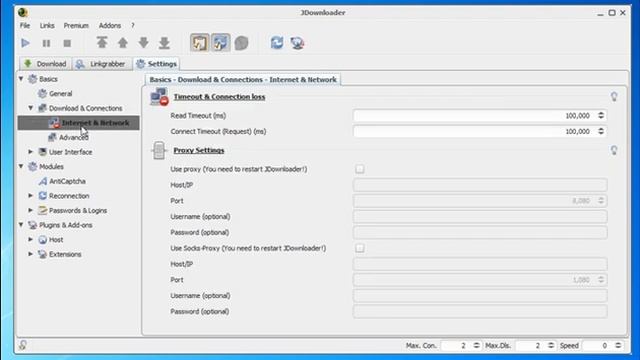
Task: Click the JDownloader logo in title bar
Action: 23,12
